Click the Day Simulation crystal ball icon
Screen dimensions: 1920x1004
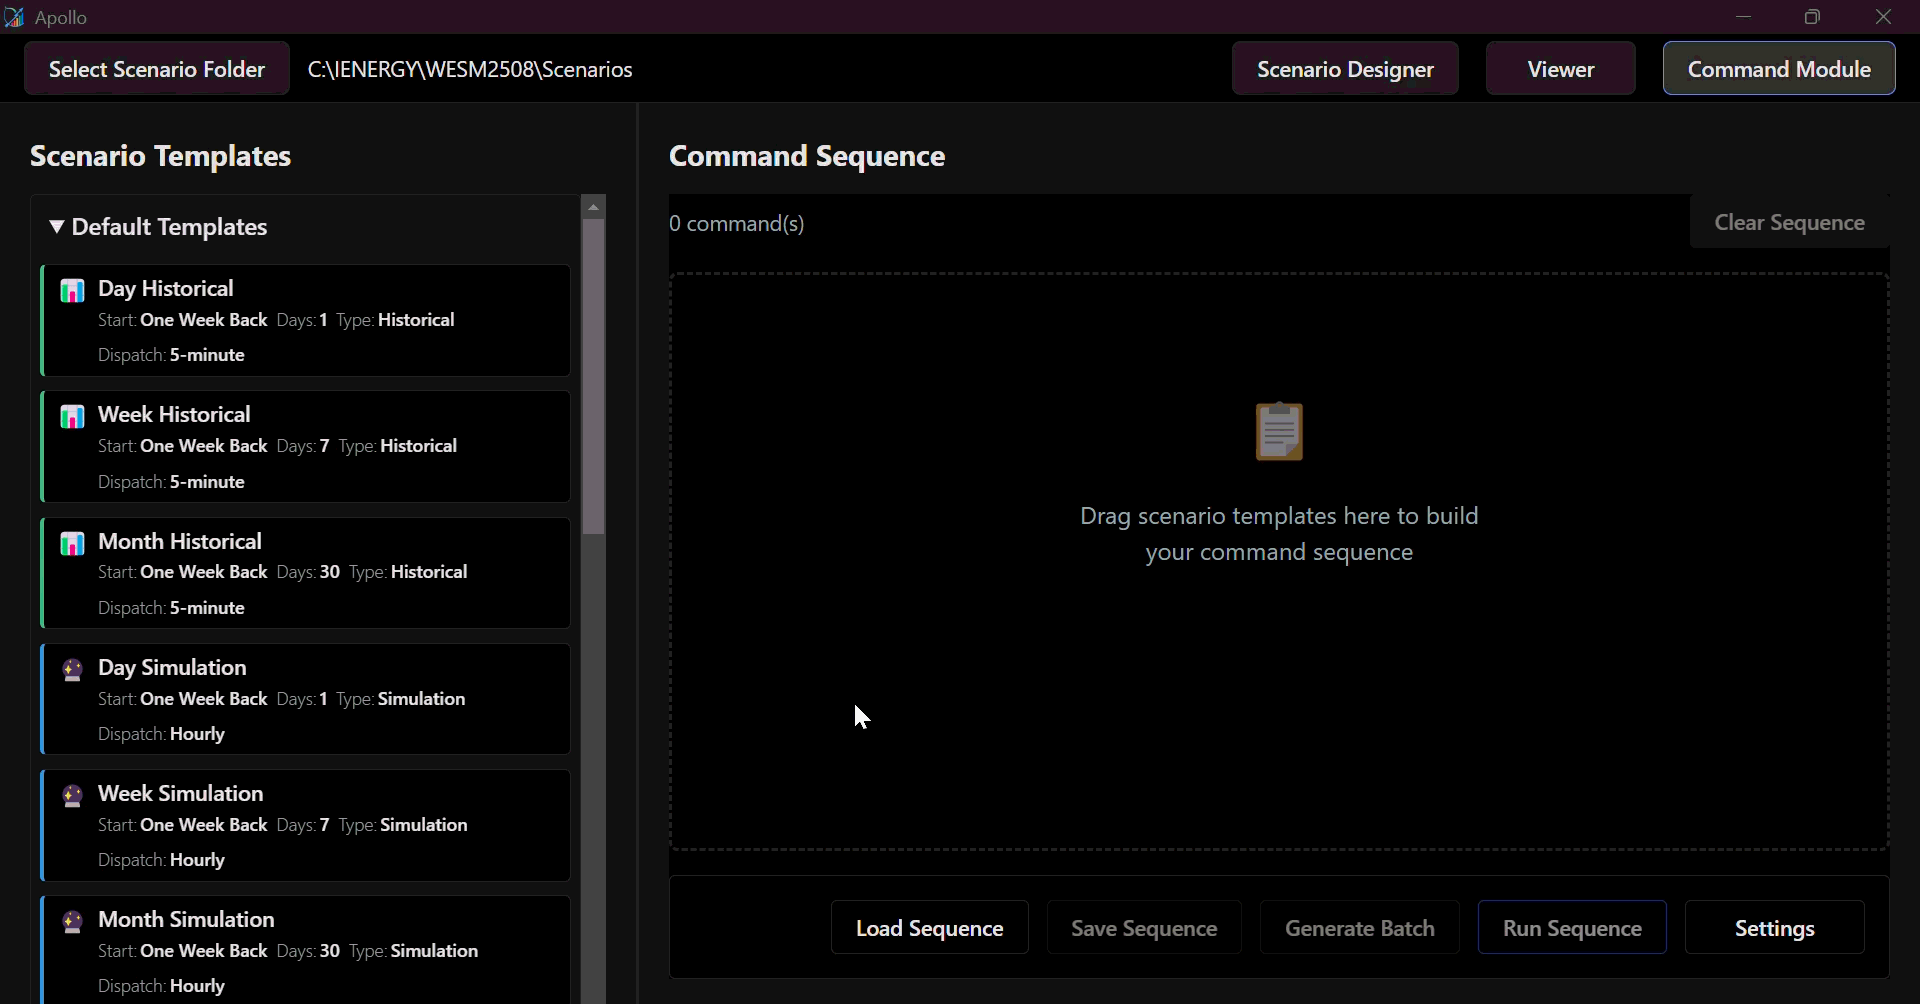pyautogui.click(x=72, y=670)
